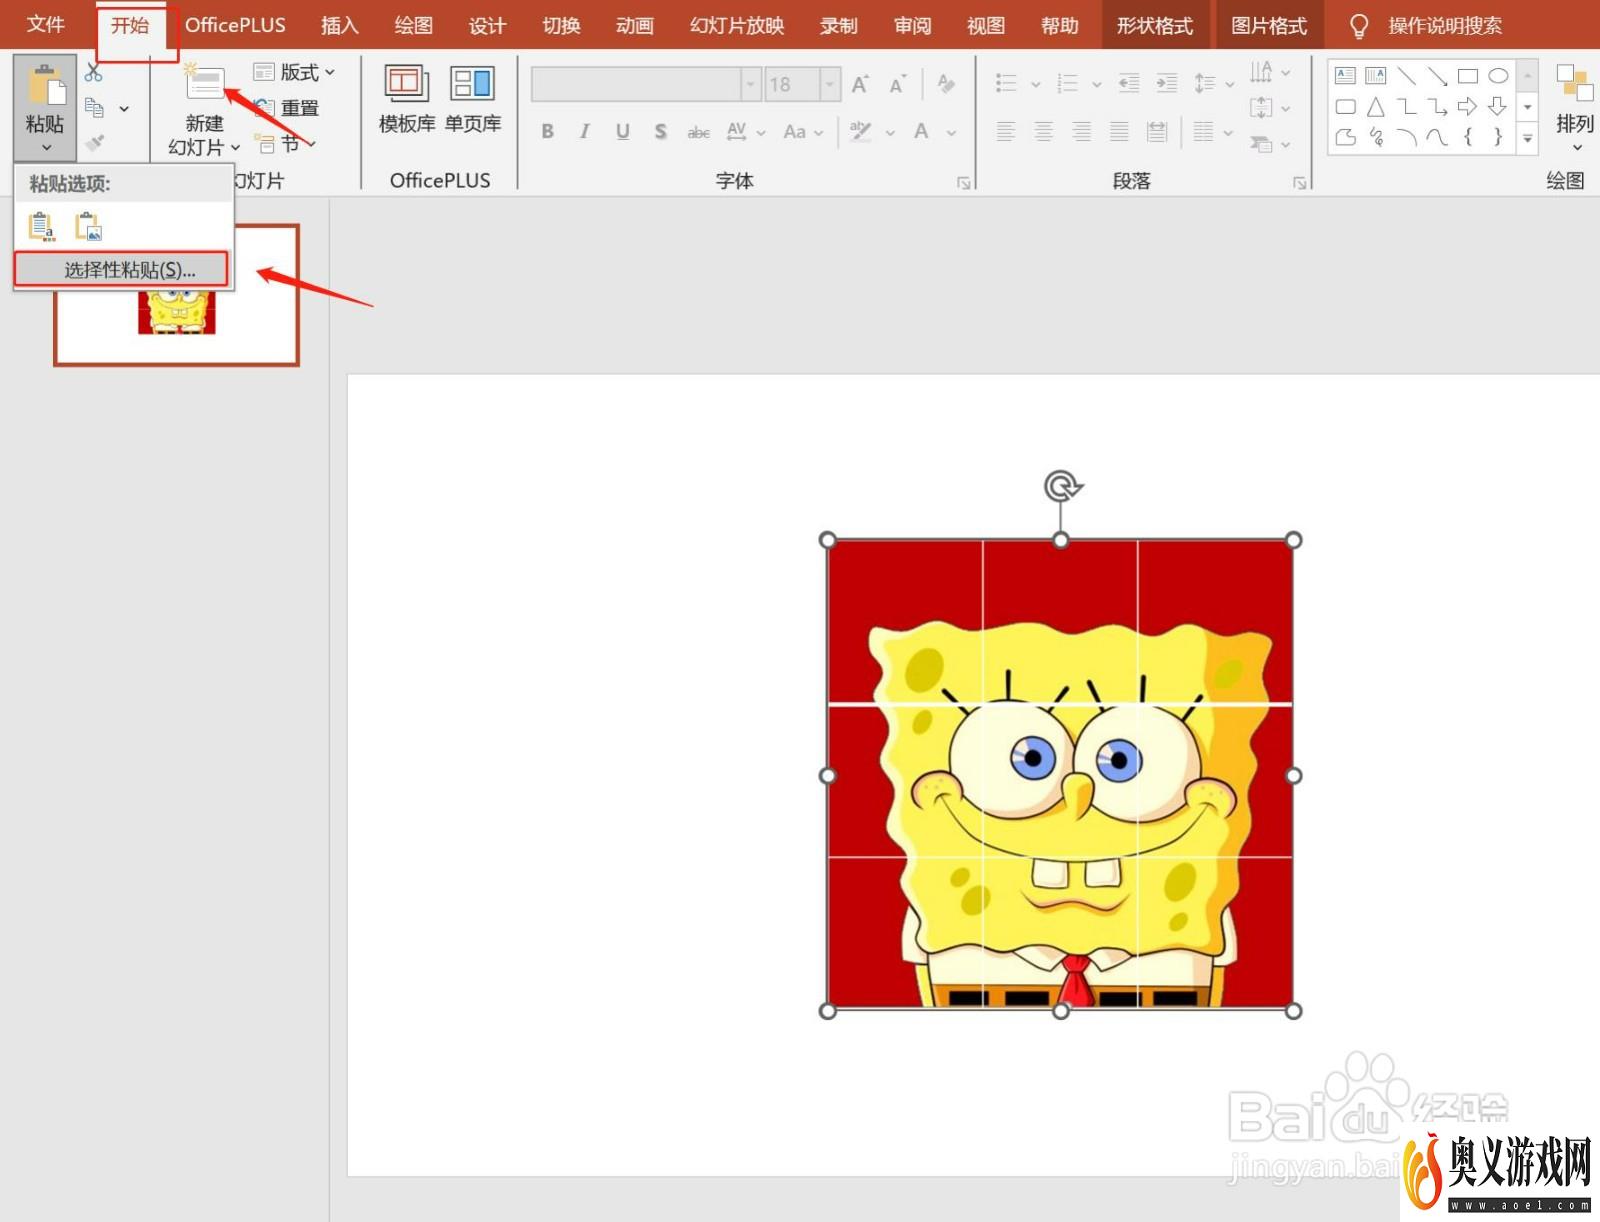Image resolution: width=1600 pixels, height=1222 pixels.
Task: Select the arrow line shape
Action: [1437, 75]
